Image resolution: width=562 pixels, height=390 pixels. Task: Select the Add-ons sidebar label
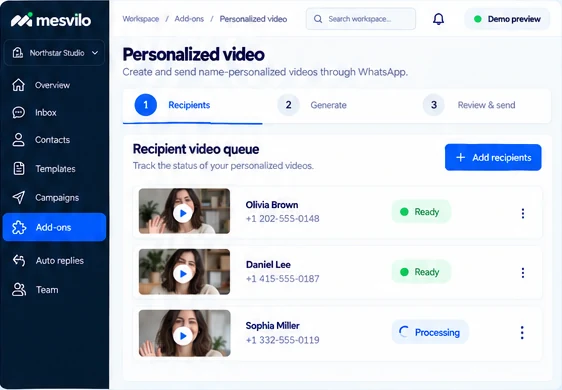(x=53, y=227)
